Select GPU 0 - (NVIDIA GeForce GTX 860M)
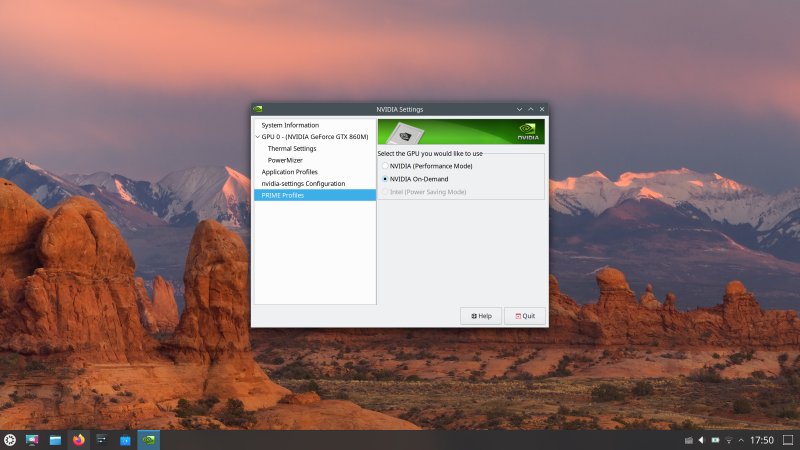800x450 pixels. [315, 137]
